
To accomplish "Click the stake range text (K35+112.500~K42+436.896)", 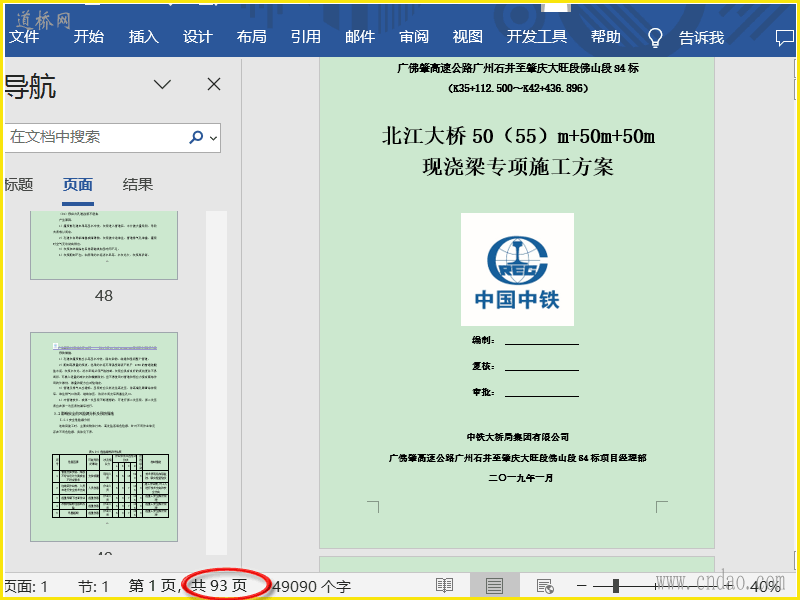I will click(518, 88).
